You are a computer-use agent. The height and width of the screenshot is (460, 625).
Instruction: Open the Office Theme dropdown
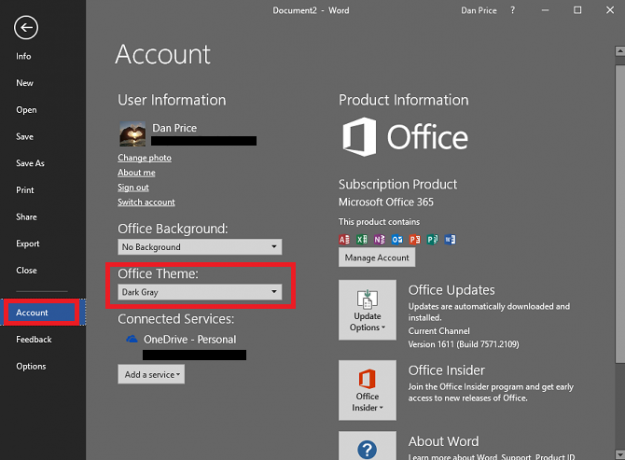[x=200, y=292]
